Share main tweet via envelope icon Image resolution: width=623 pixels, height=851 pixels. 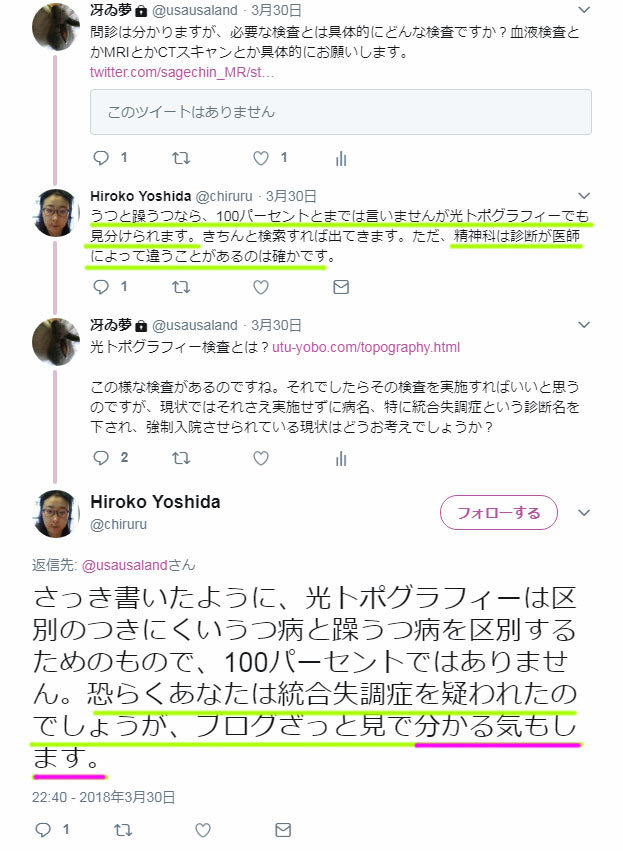283,830
